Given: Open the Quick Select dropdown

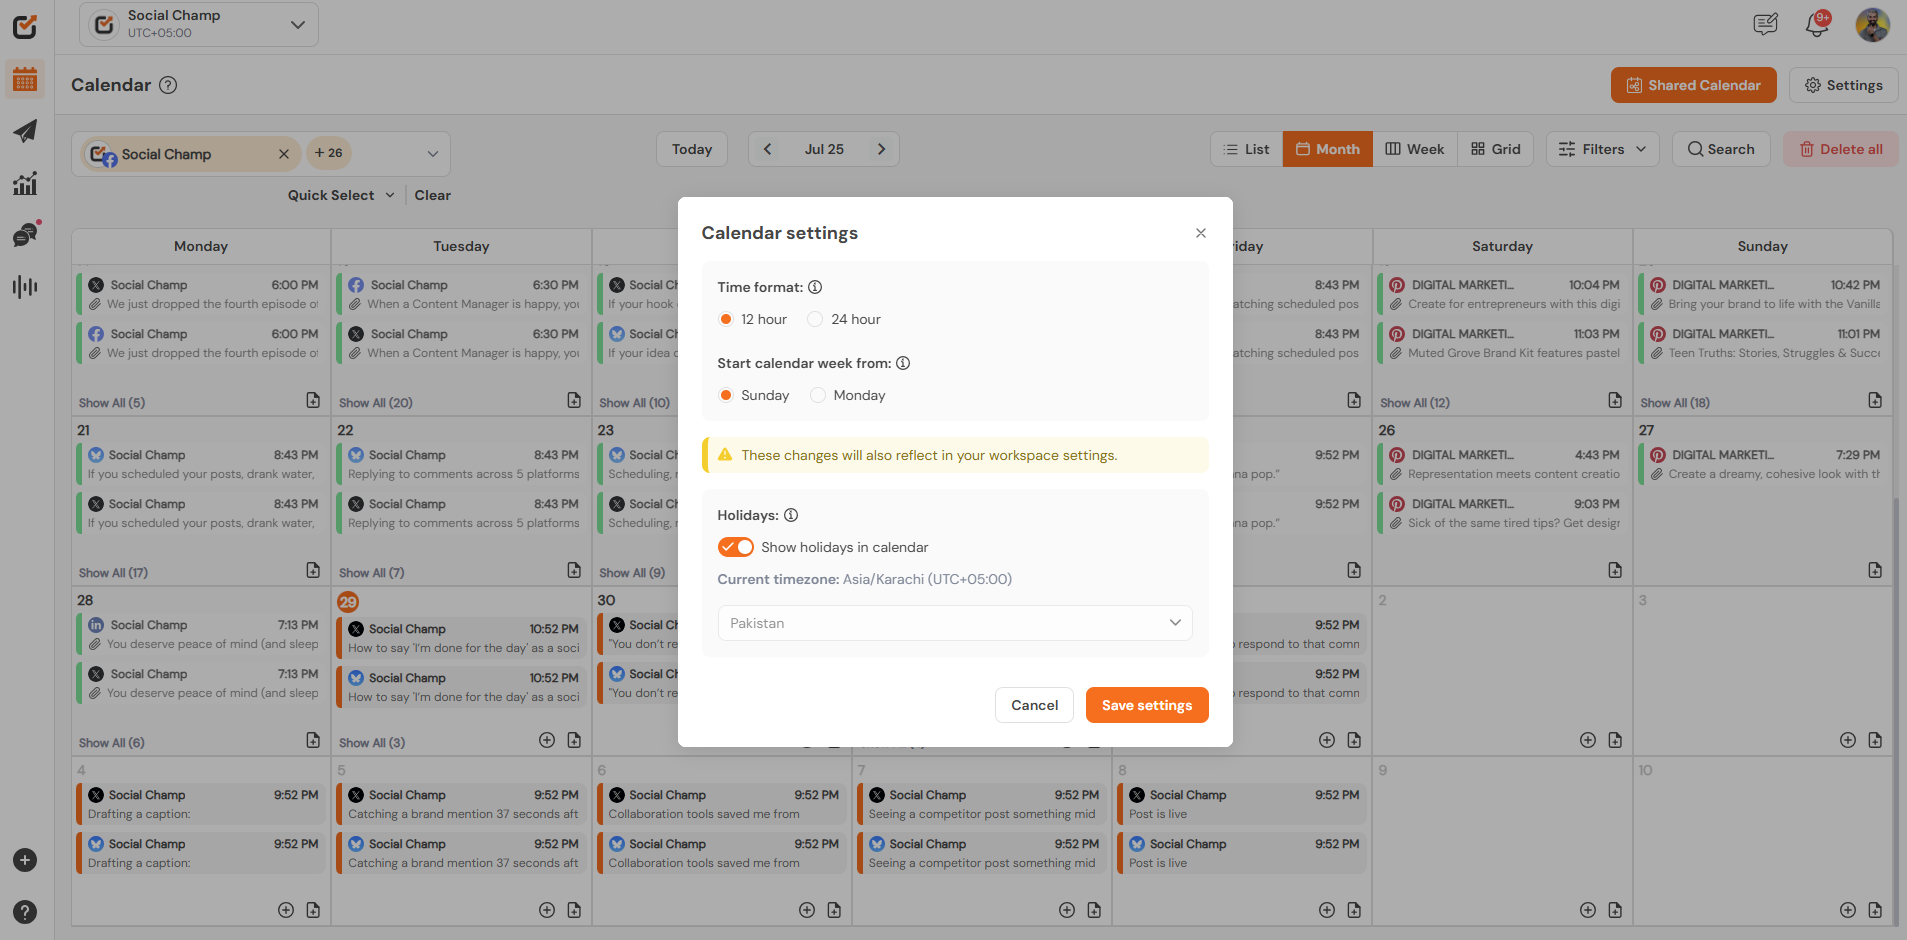Looking at the screenshot, I should click(341, 195).
